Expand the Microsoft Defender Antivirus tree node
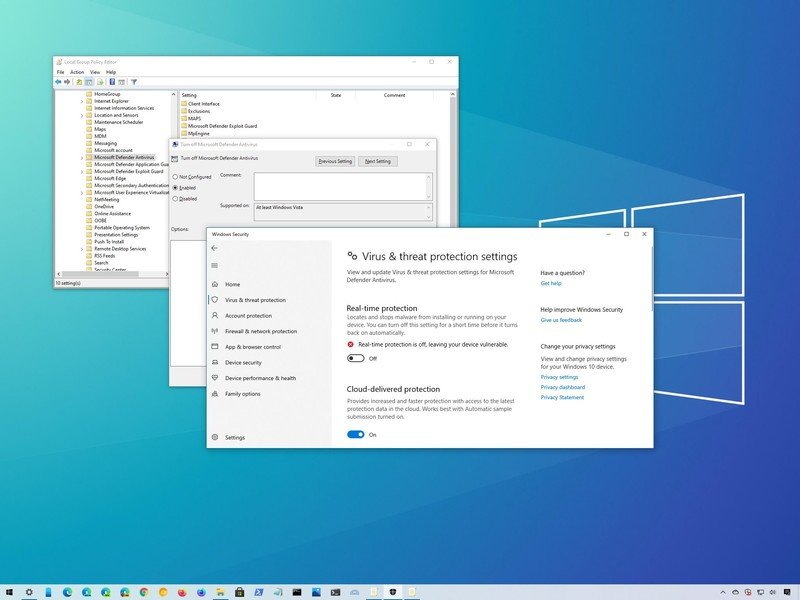 click(82, 158)
